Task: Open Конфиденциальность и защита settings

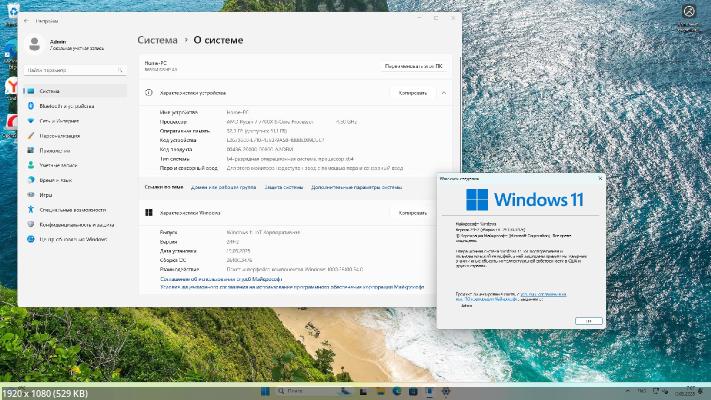Action: point(75,224)
